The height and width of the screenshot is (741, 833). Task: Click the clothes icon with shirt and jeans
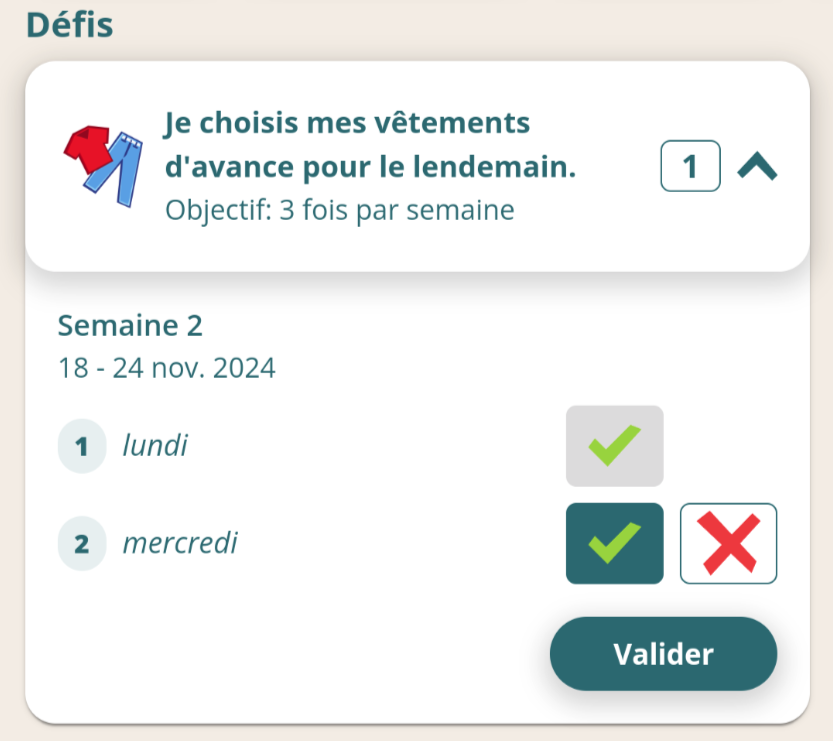104,166
